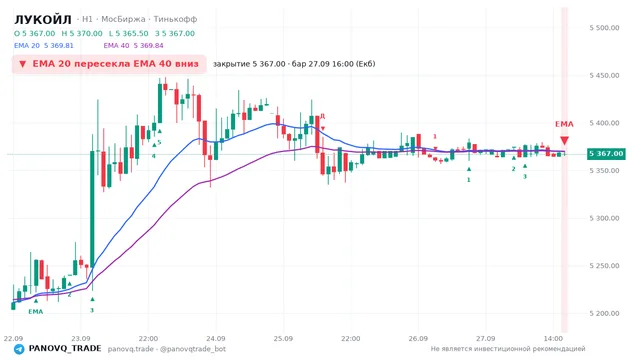The height and width of the screenshot is (360, 640).
Task: Click the 27.09 date axis label
Action: (486, 338)
